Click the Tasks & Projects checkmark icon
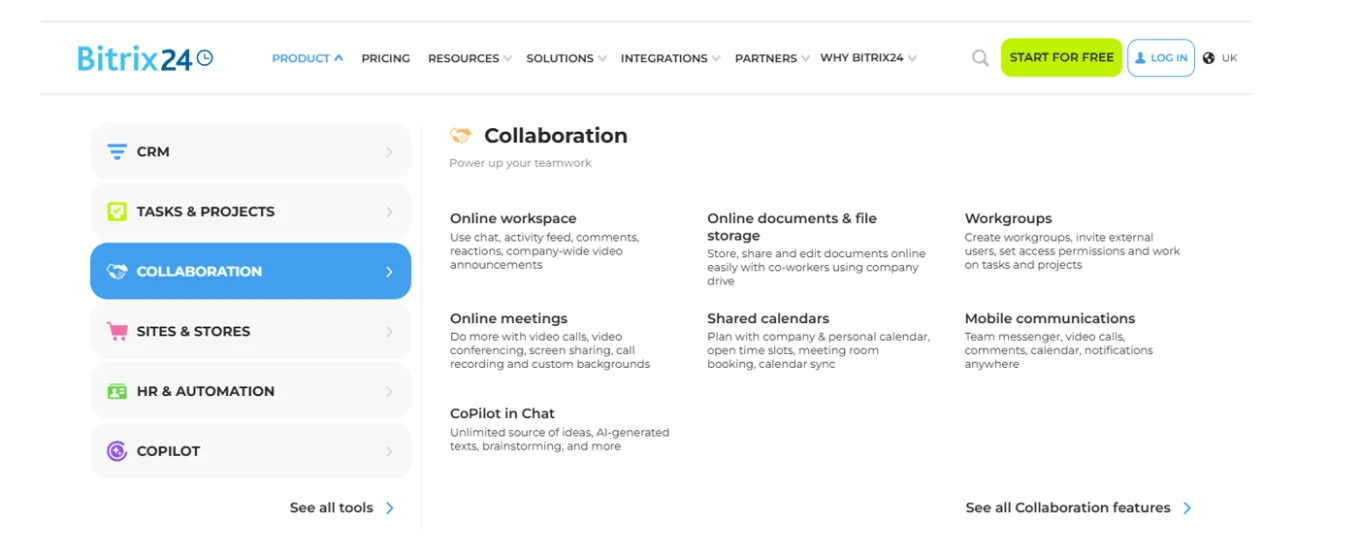 coord(117,212)
